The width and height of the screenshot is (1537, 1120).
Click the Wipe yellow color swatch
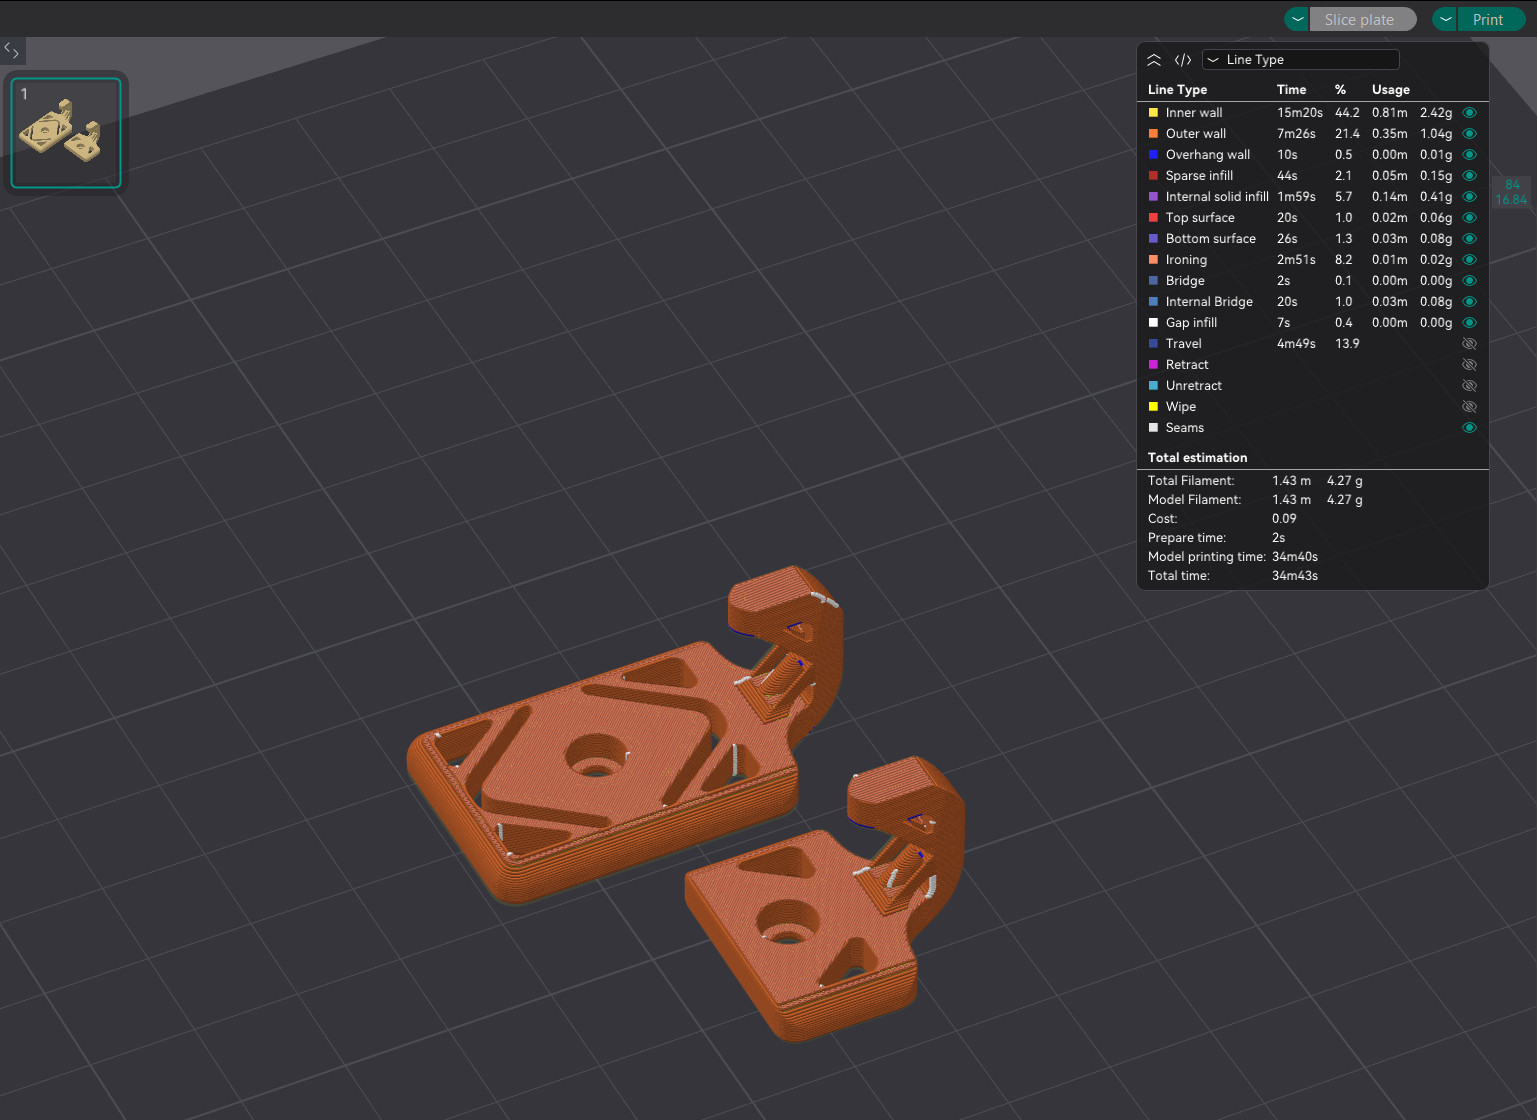(x=1153, y=407)
